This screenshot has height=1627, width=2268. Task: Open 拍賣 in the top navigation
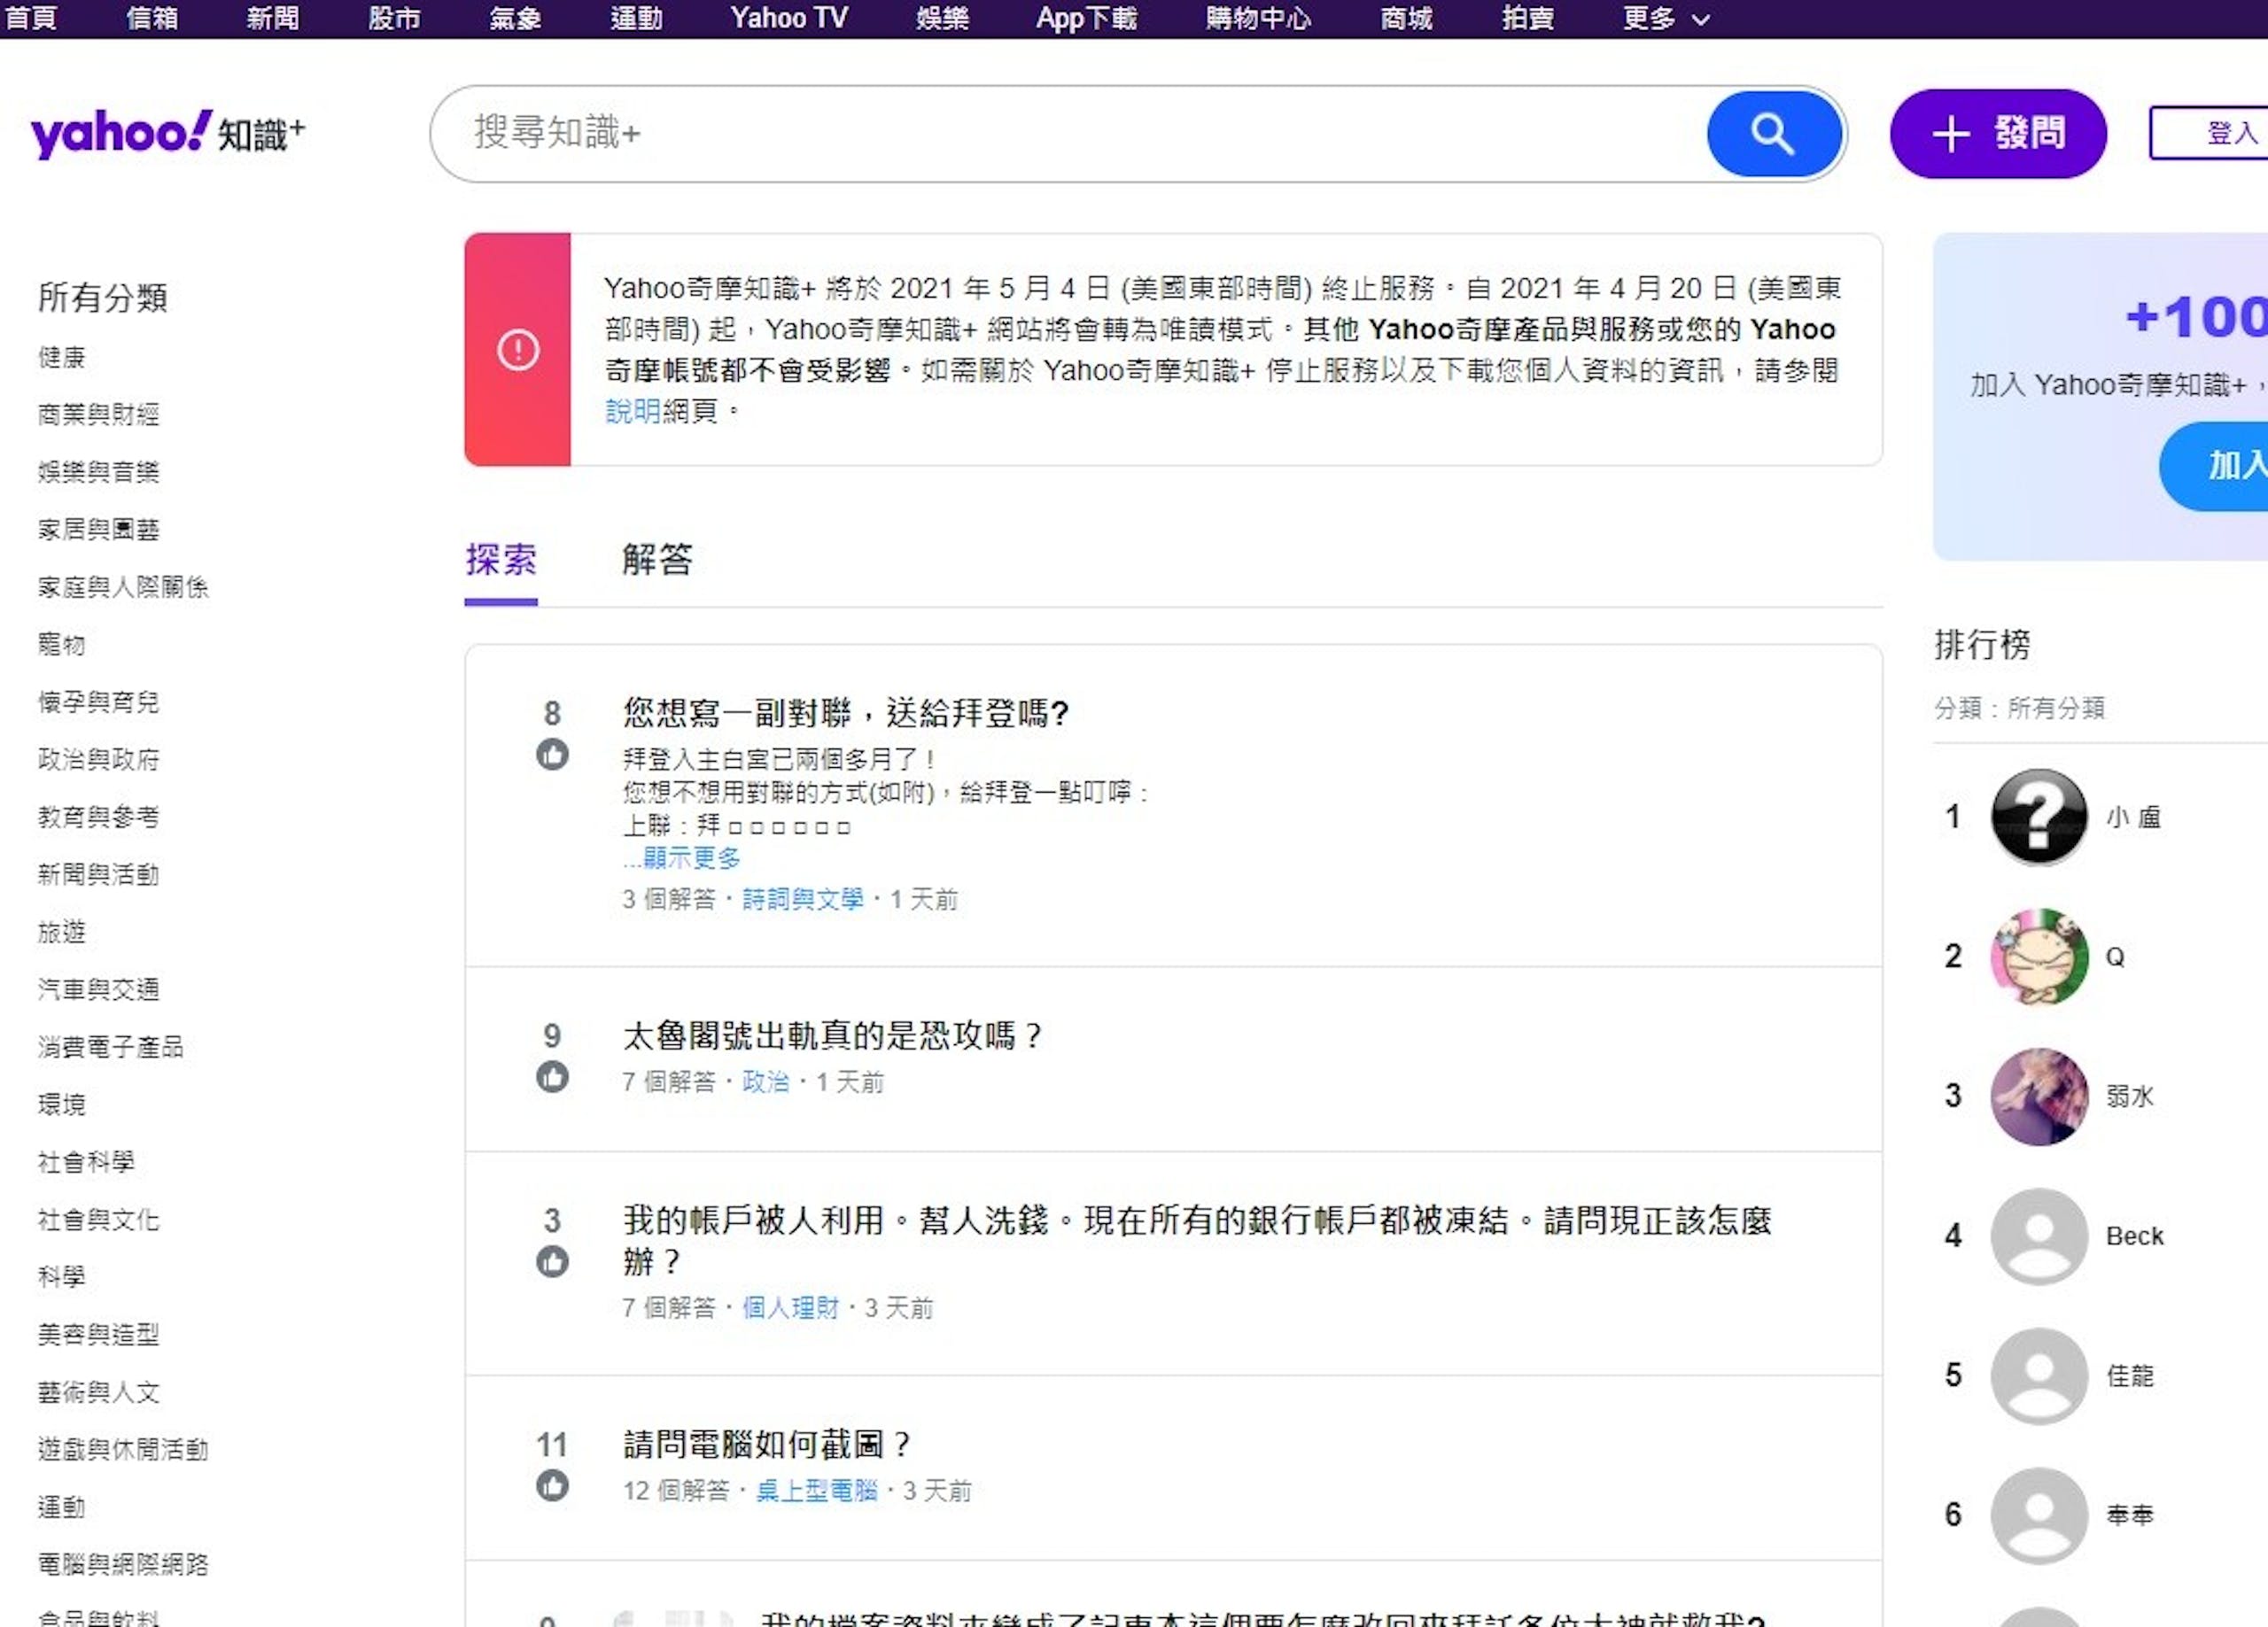click(x=1527, y=18)
